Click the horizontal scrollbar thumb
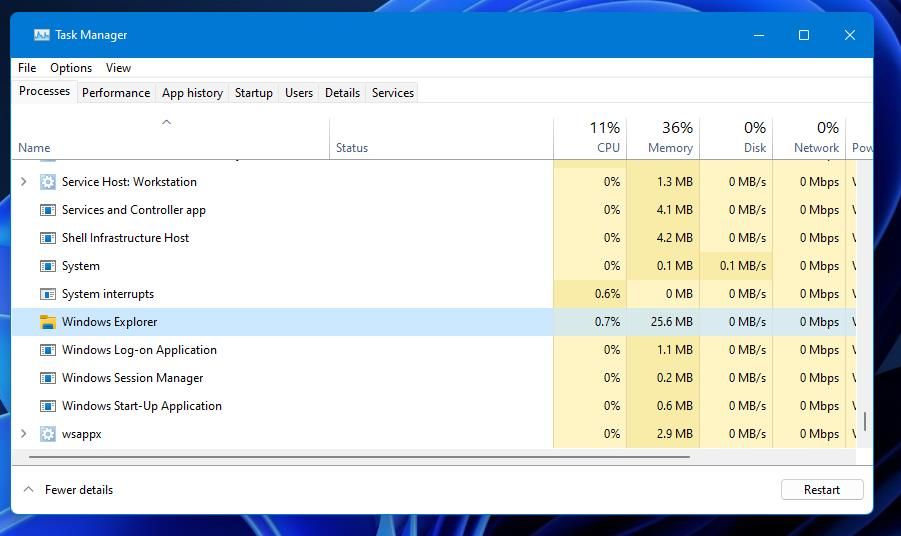The height and width of the screenshot is (536, 901). point(359,457)
